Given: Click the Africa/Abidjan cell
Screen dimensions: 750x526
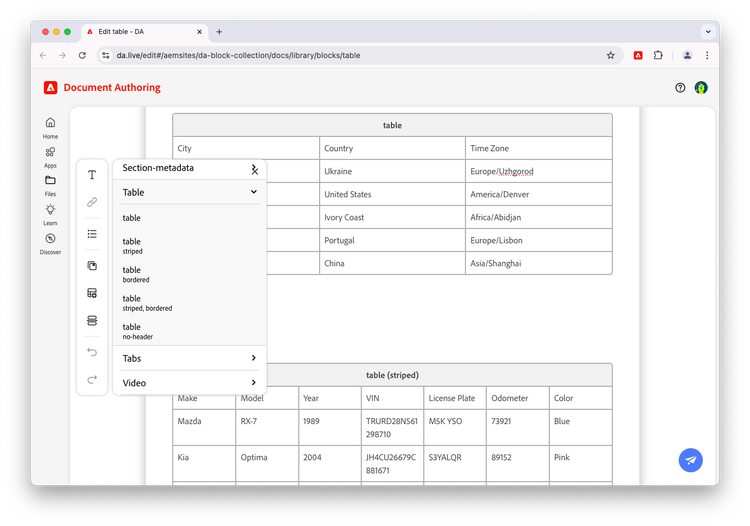Looking at the screenshot, I should [539, 217].
